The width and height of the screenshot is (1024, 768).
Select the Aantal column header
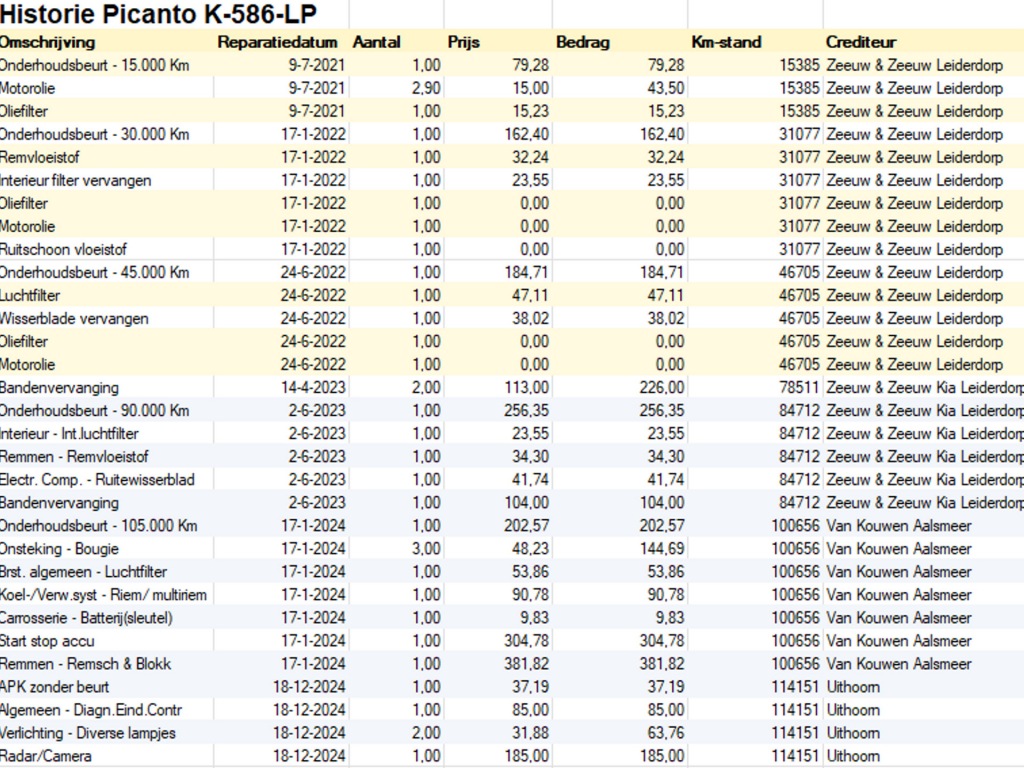pos(377,42)
